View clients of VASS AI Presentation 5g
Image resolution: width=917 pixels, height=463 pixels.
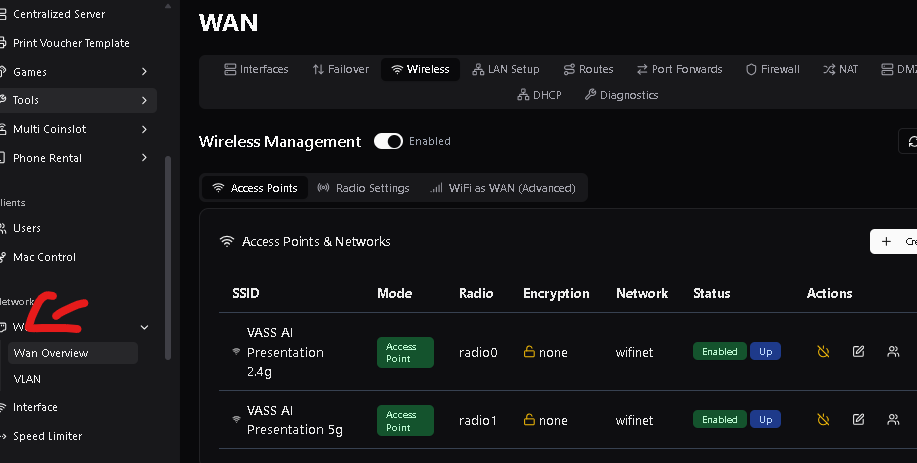(893, 419)
